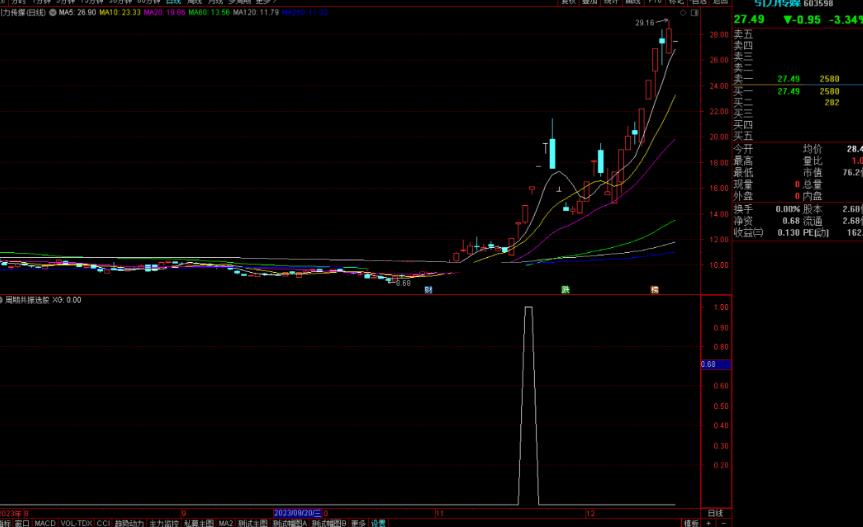The image size is (863, 527).
Task: Click the 收益(三) 0.130 value
Action: [788, 233]
